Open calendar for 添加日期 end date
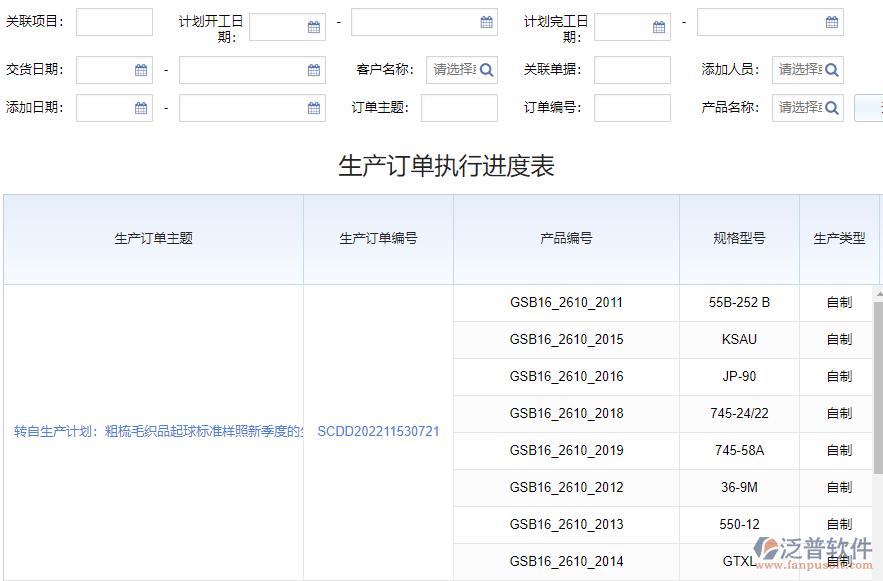Viewport: 883px width, 581px height. pyautogui.click(x=313, y=108)
